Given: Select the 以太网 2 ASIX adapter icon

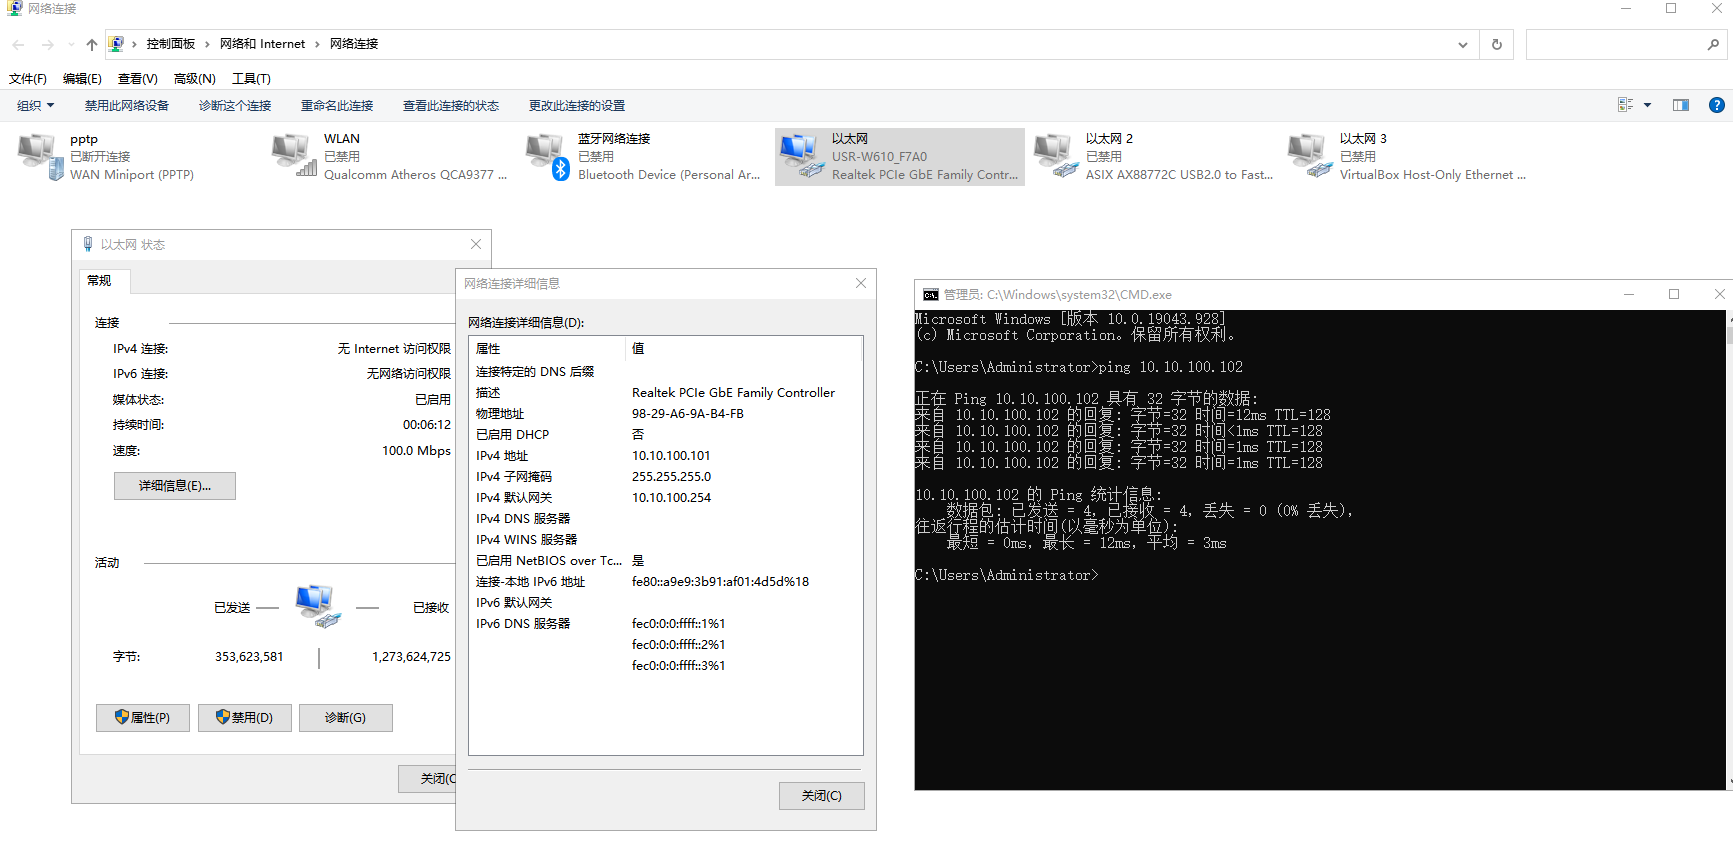Looking at the screenshot, I should coord(1056,157).
